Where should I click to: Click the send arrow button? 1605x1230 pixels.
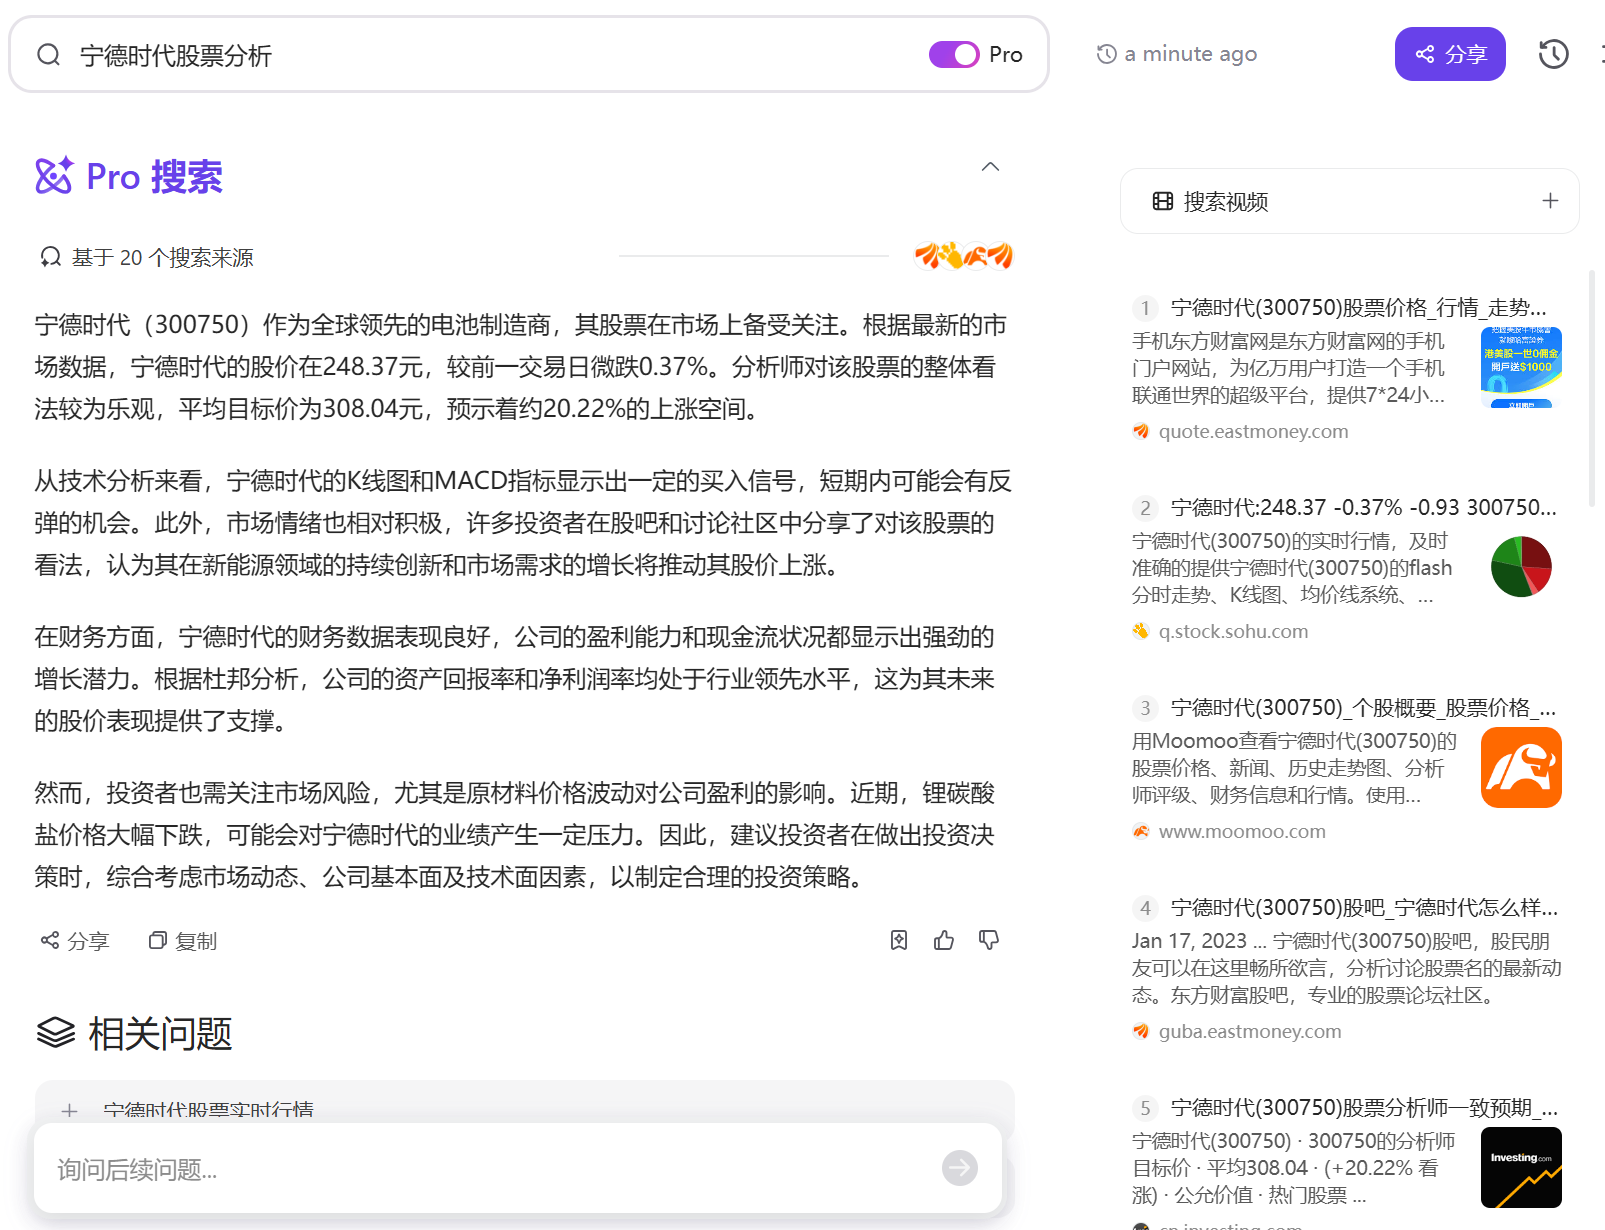[960, 1167]
